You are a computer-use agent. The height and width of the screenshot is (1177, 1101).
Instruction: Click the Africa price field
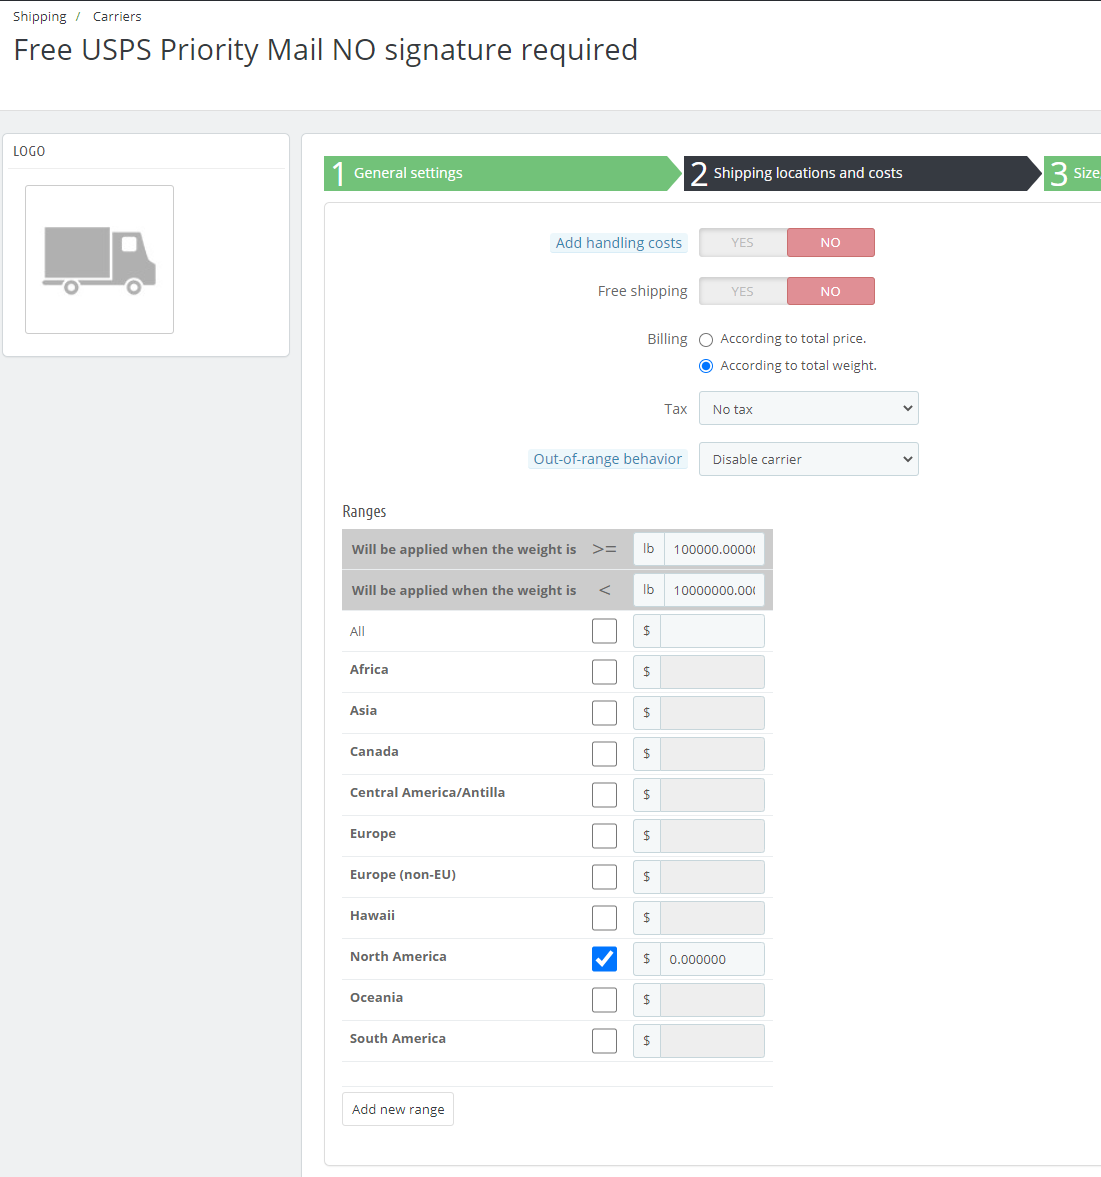pyautogui.click(x=712, y=672)
